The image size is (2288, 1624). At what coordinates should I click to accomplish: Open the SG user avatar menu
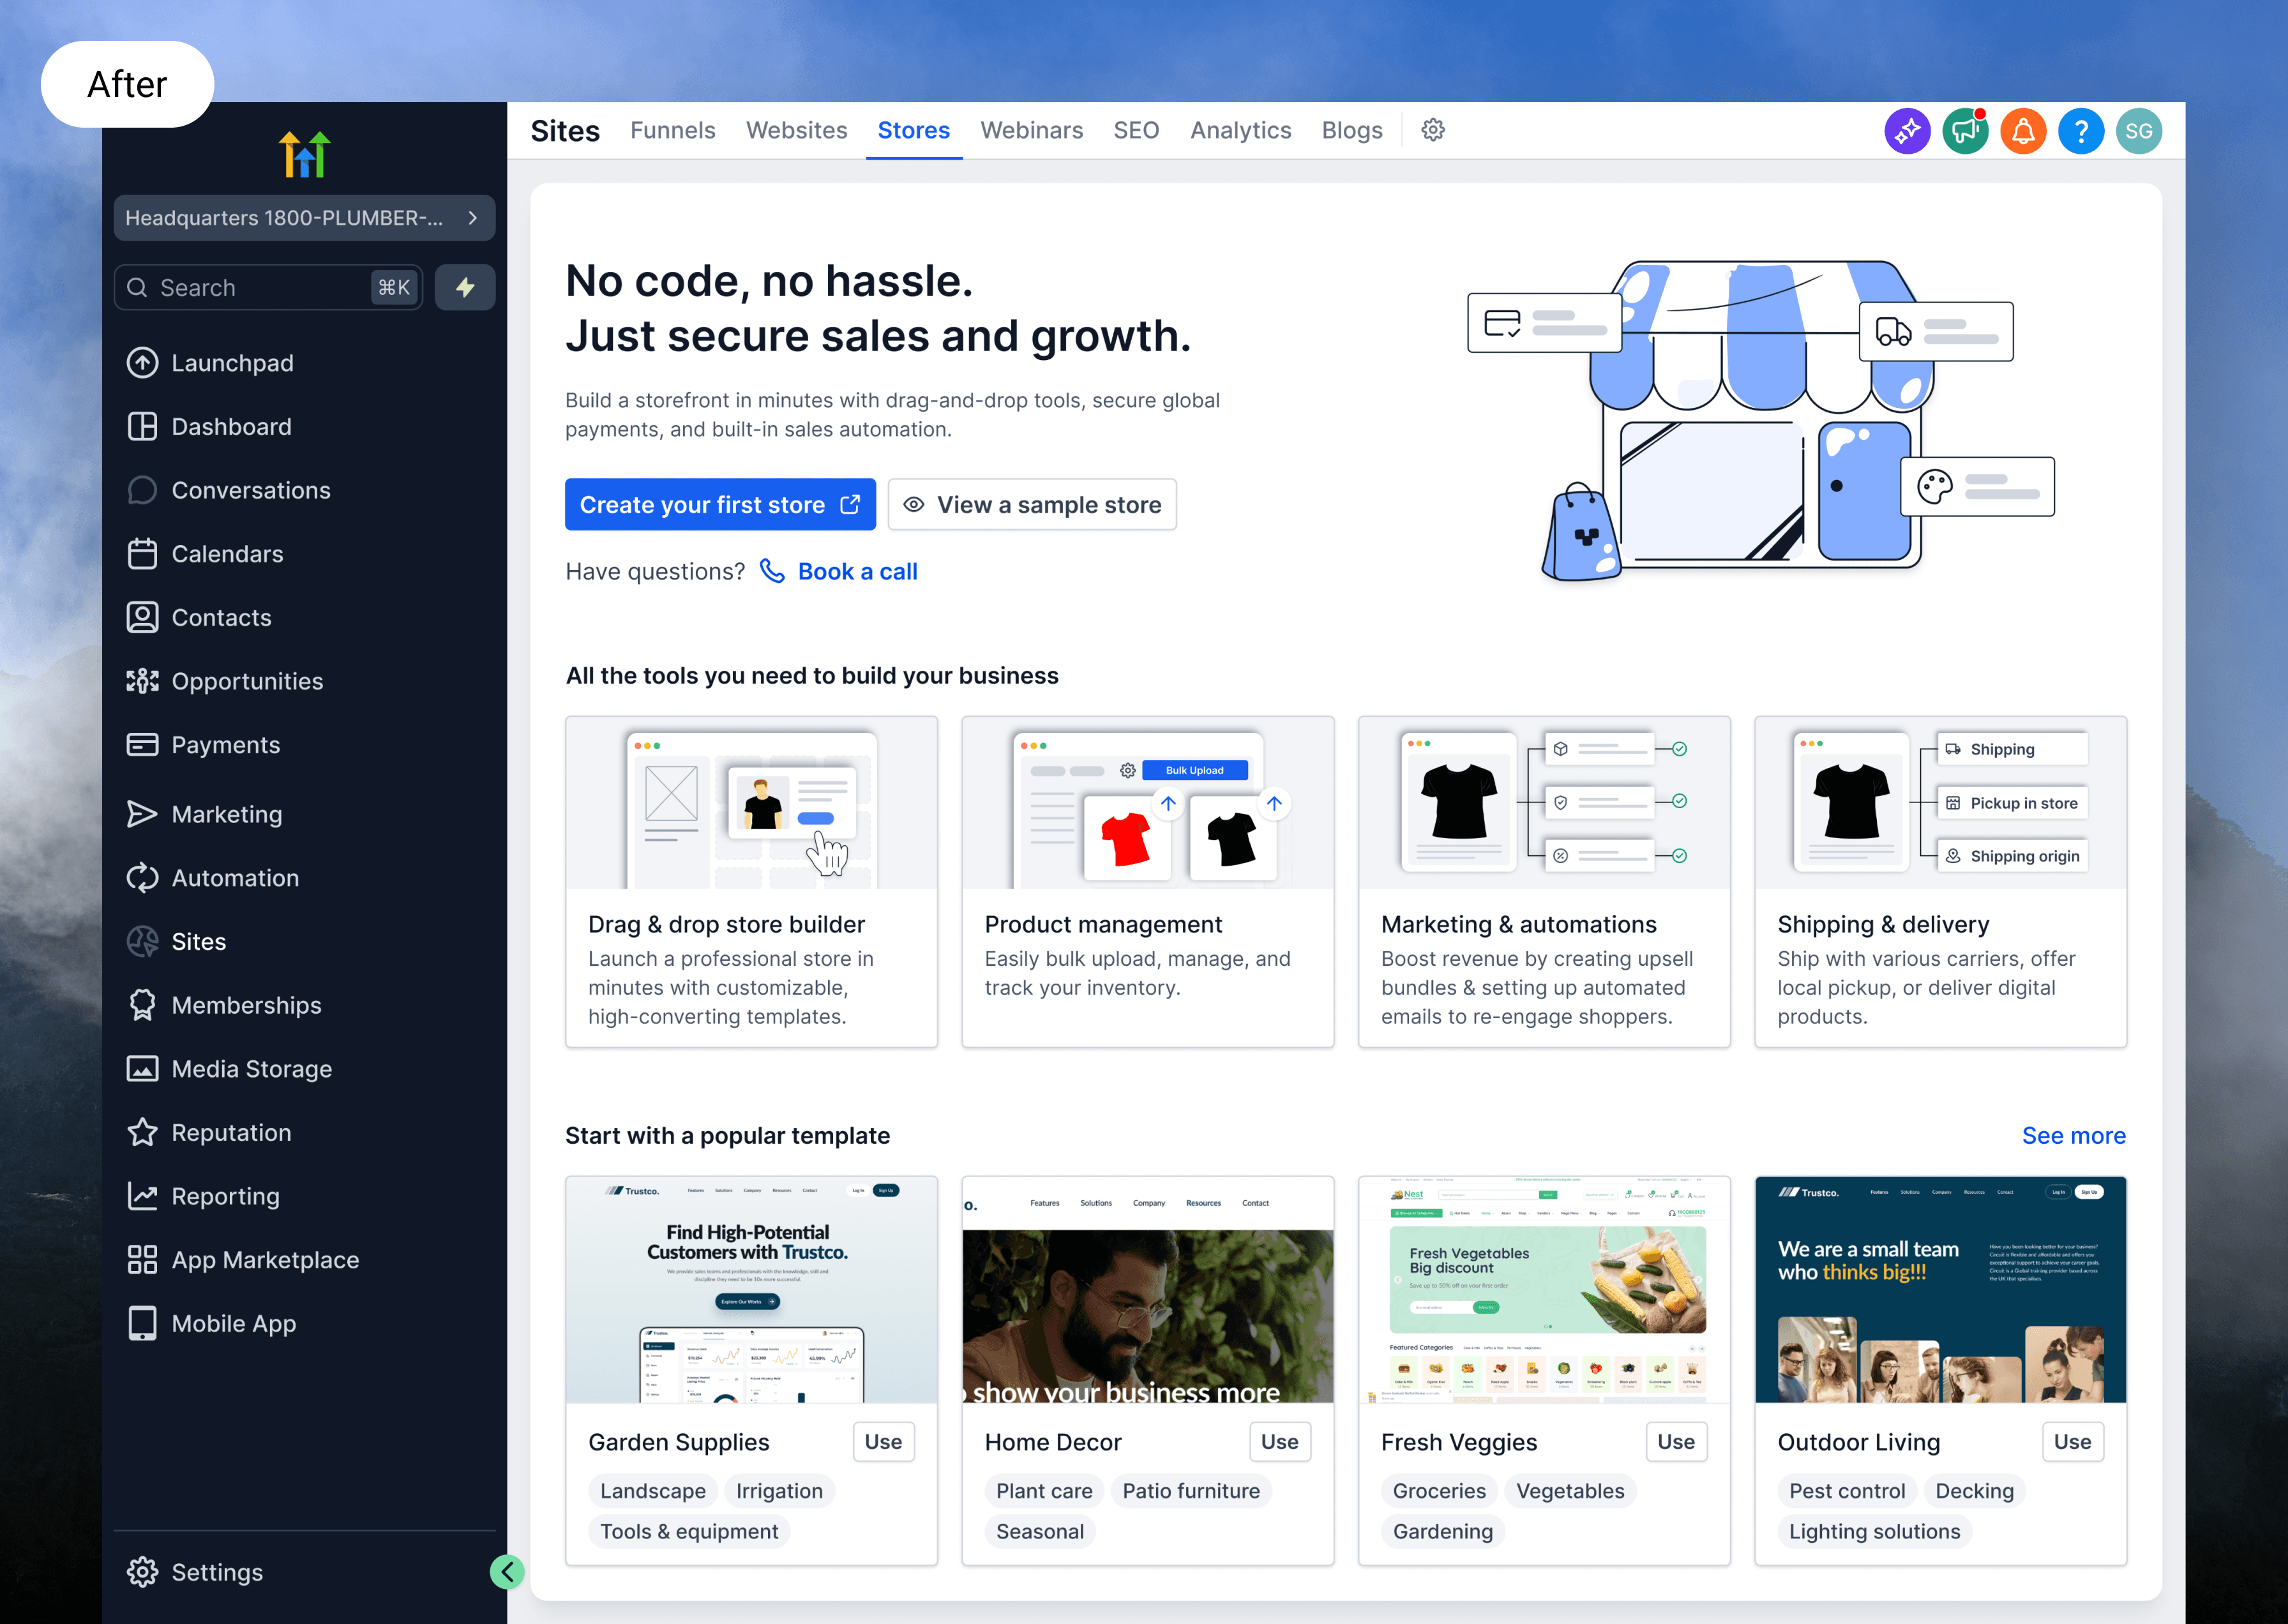click(x=2138, y=131)
